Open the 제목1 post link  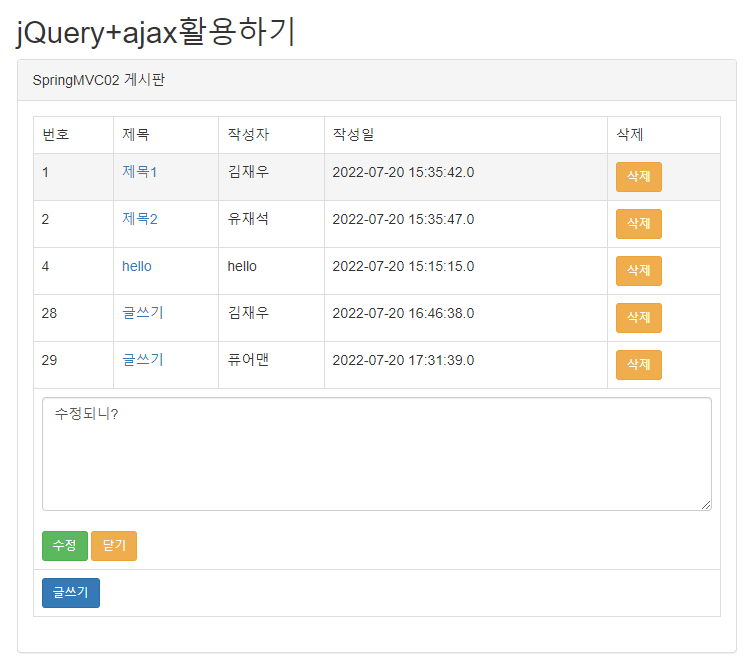point(139,171)
